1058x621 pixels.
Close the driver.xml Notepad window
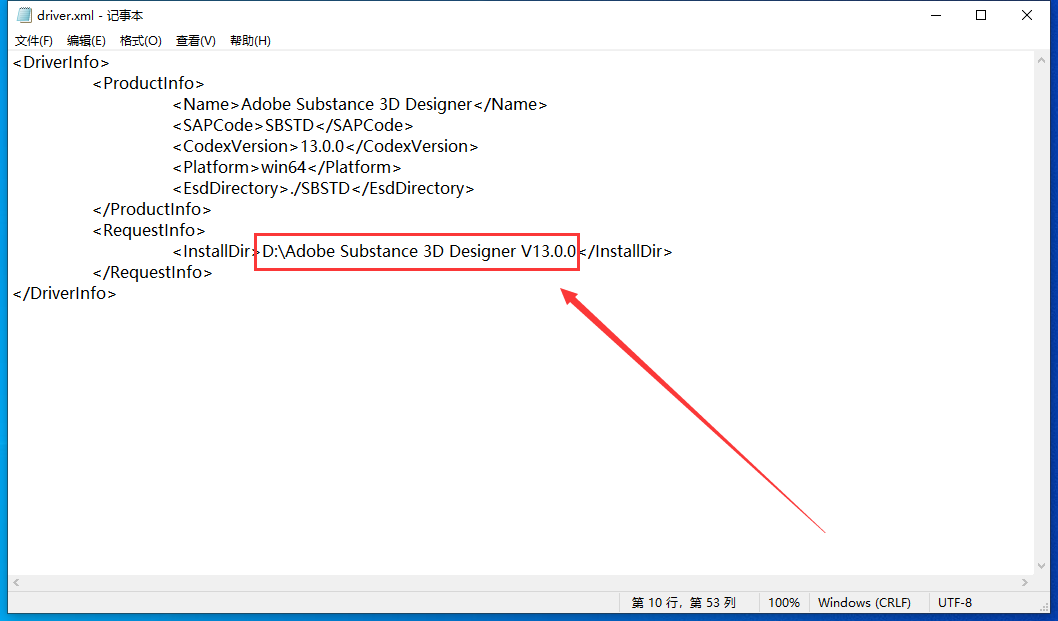click(1027, 15)
